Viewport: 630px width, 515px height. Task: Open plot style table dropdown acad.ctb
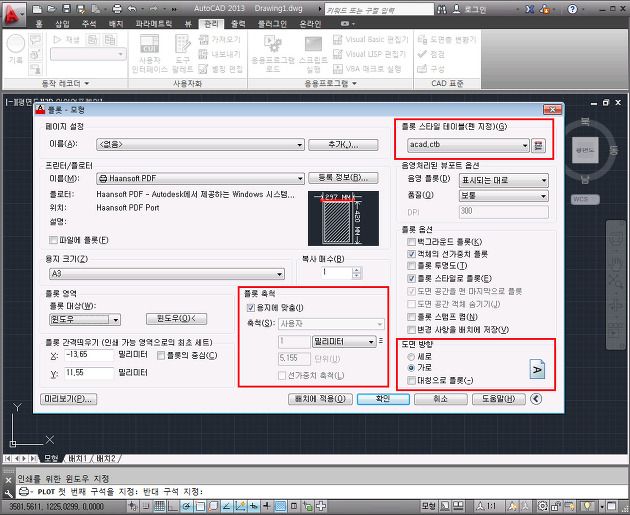[x=468, y=145]
